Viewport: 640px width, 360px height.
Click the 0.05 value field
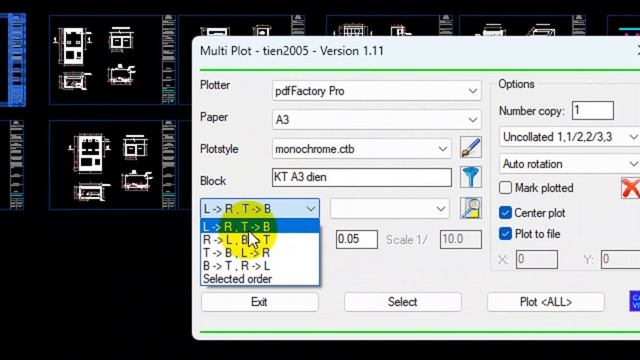357,239
